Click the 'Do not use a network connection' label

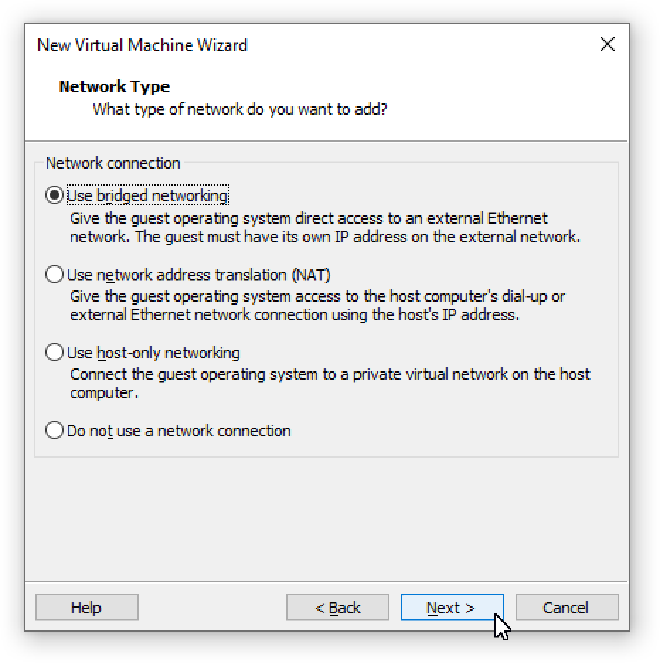tap(178, 431)
